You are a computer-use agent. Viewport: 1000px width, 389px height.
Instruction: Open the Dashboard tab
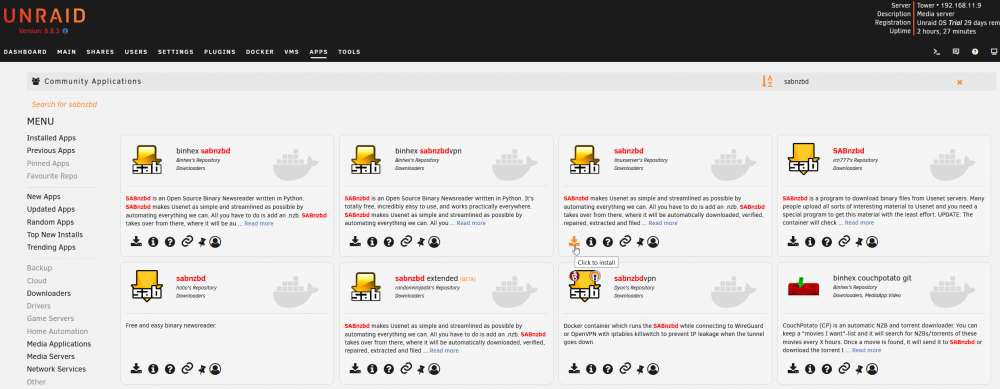coord(26,52)
